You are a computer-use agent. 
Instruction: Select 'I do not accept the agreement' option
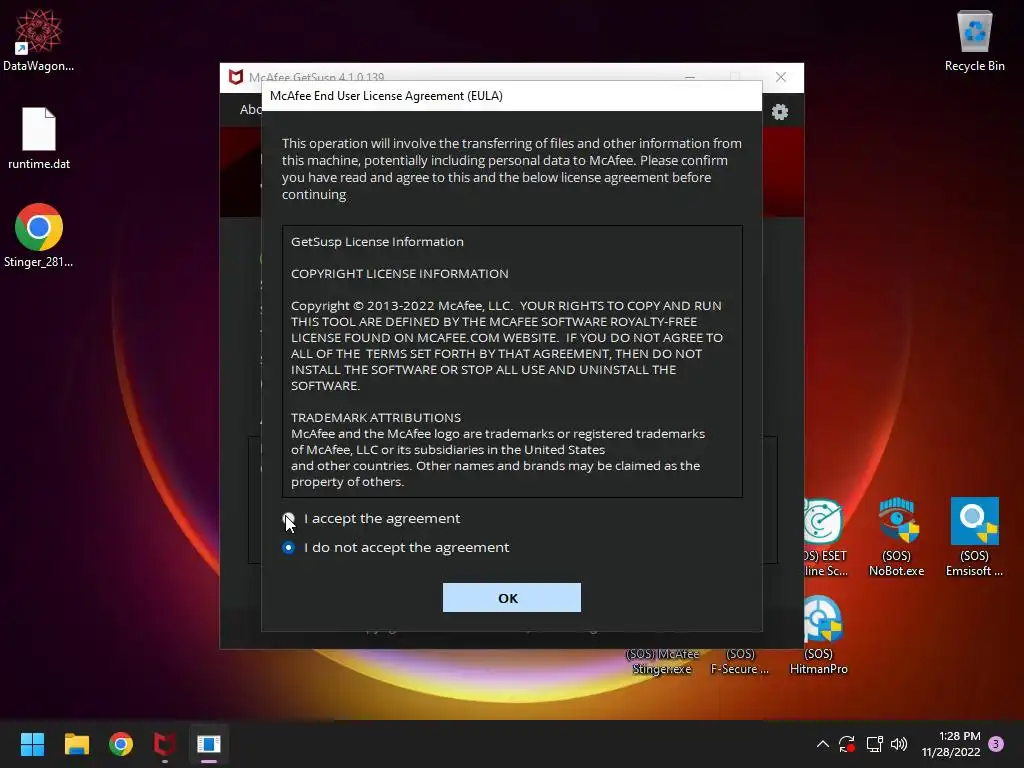click(x=289, y=547)
